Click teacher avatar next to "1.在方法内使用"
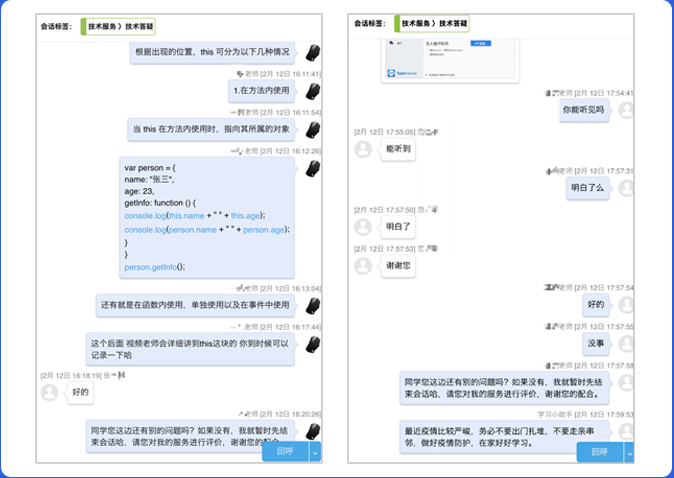The width and height of the screenshot is (674, 478). 312,91
